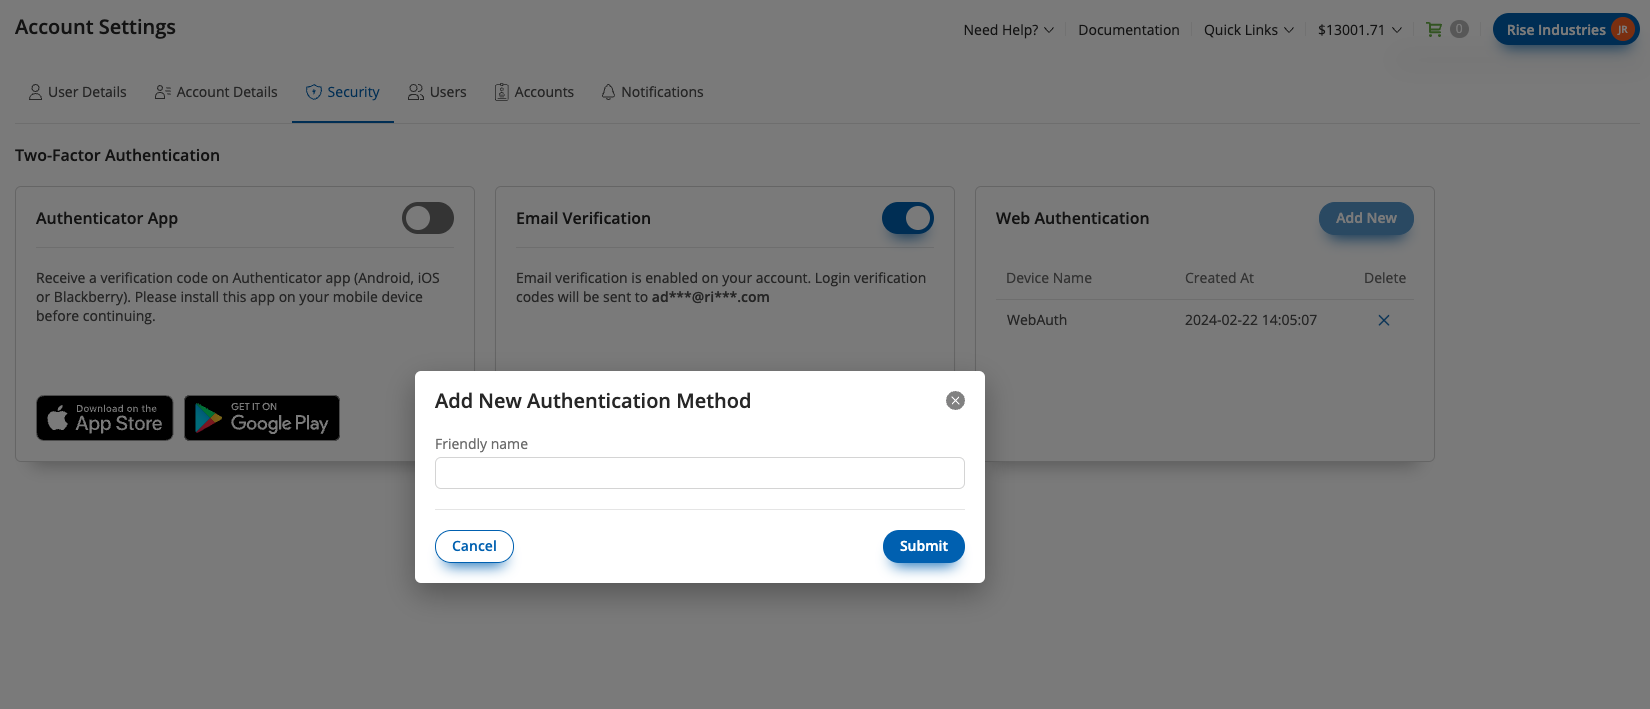Close the Add New Authentication Method dialog
Image resolution: width=1650 pixels, height=709 pixels.
[955, 401]
